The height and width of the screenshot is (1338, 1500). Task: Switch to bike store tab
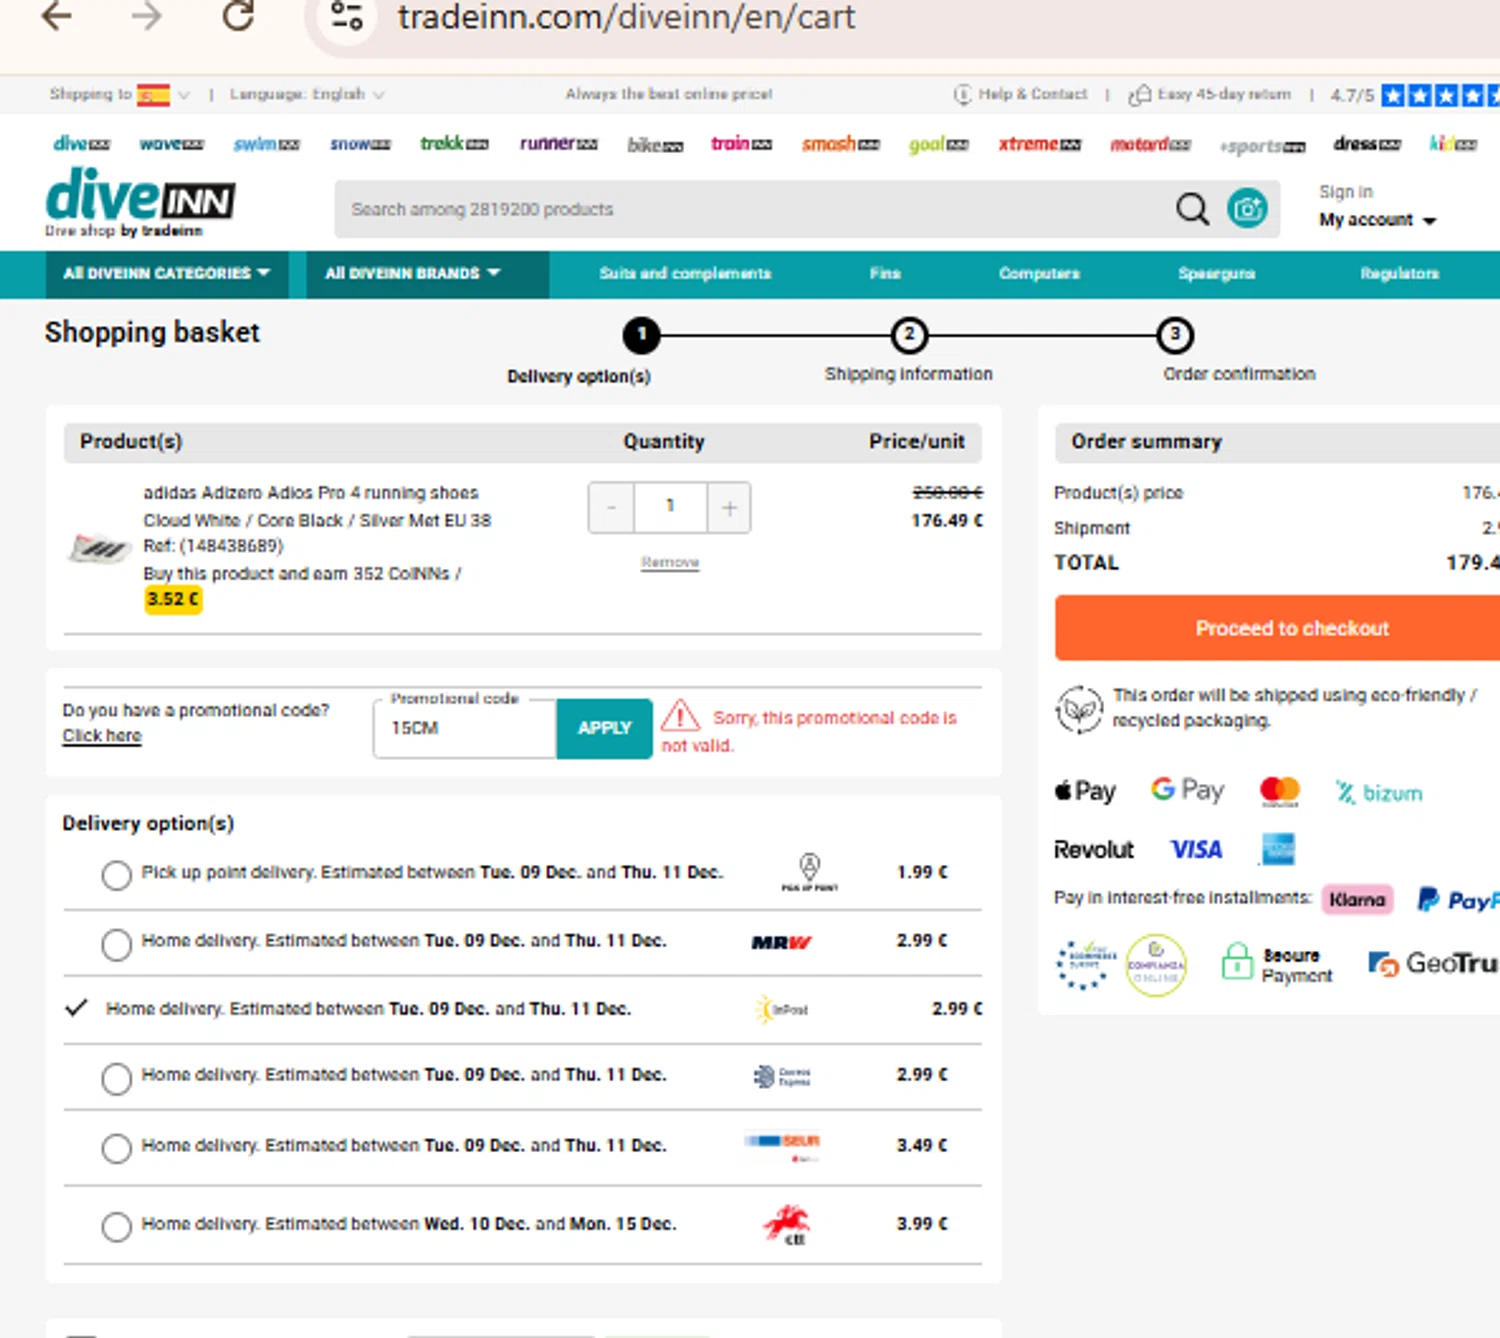(x=655, y=145)
